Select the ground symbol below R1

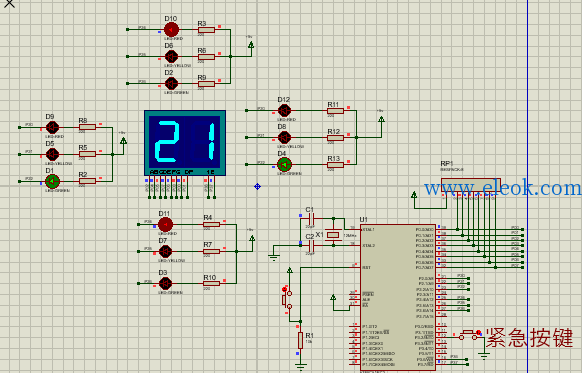click(300, 367)
